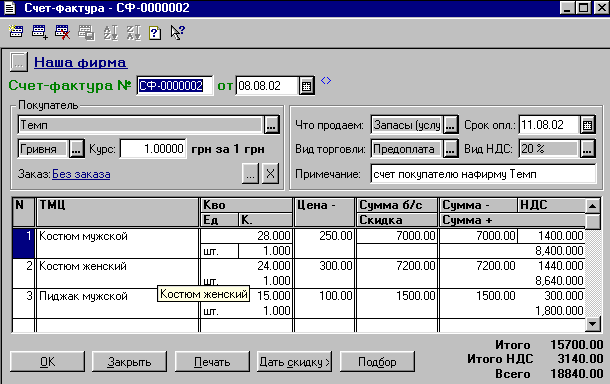Click the payment due date field 11.08.02
This screenshot has width=610, height=384.
coord(549,125)
